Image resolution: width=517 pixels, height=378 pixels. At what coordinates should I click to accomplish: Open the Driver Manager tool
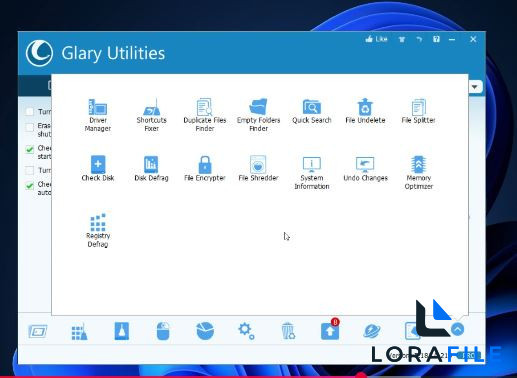click(x=98, y=115)
